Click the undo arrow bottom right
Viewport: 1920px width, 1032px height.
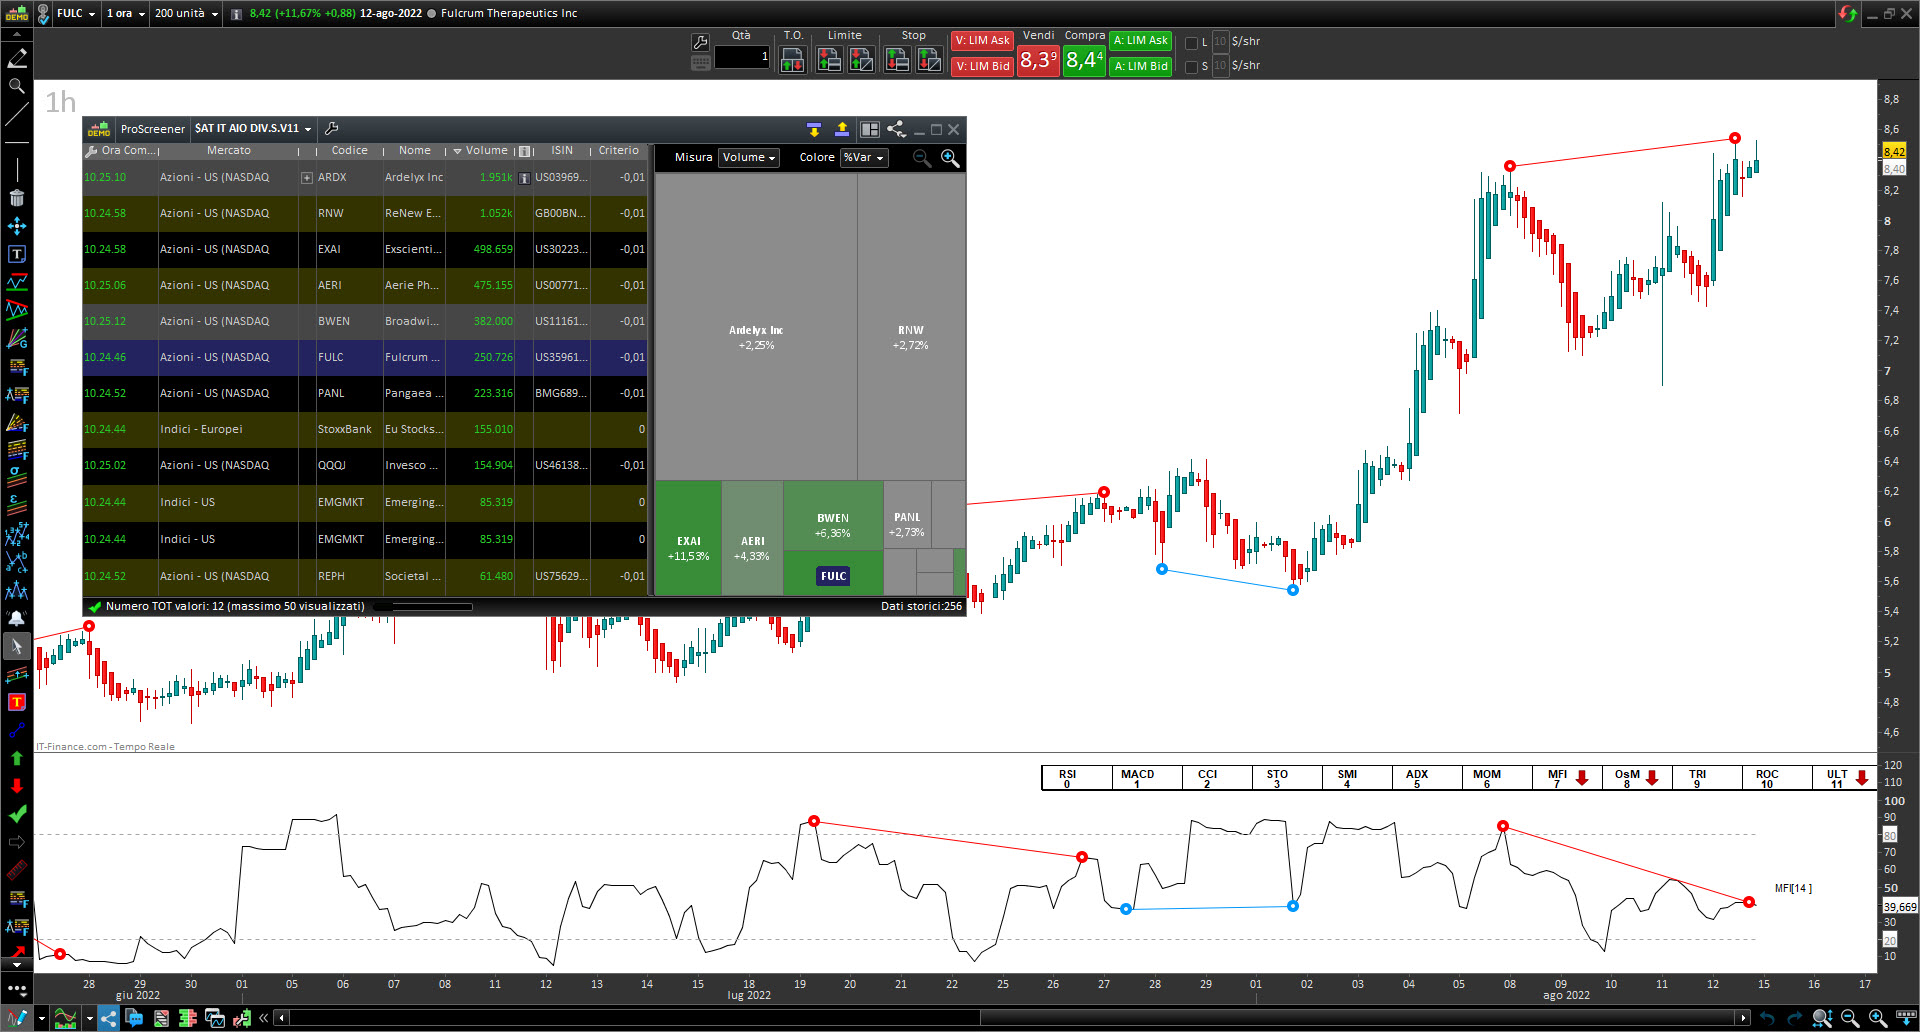pos(1767,1018)
